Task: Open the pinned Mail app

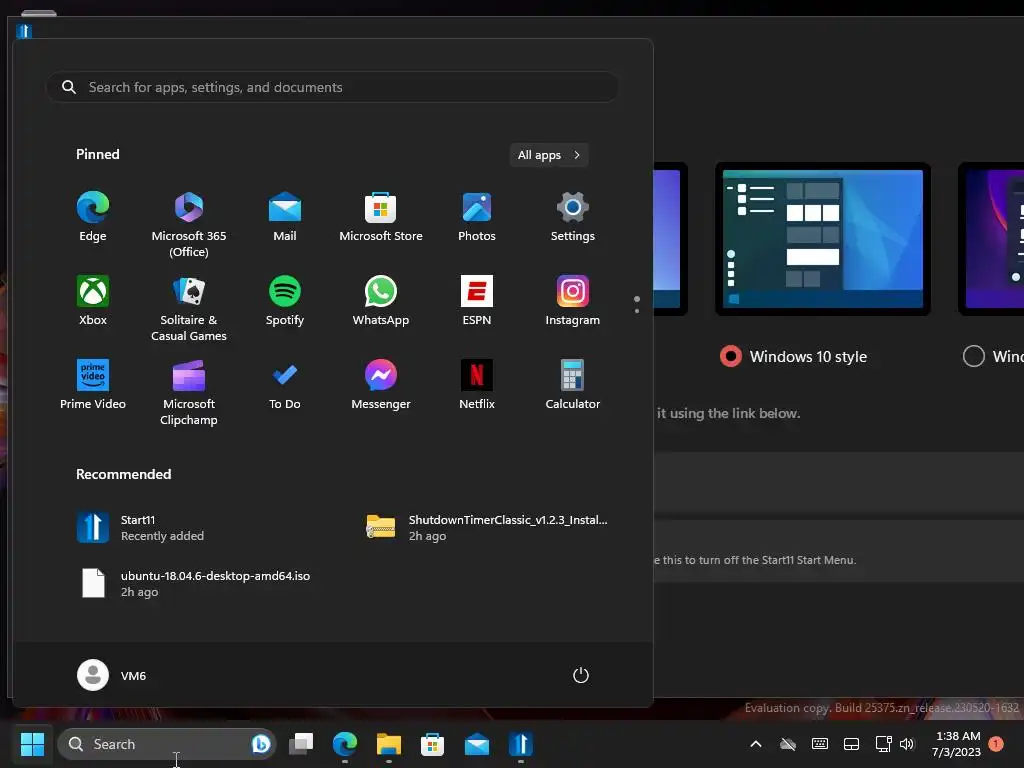Action: 285,217
